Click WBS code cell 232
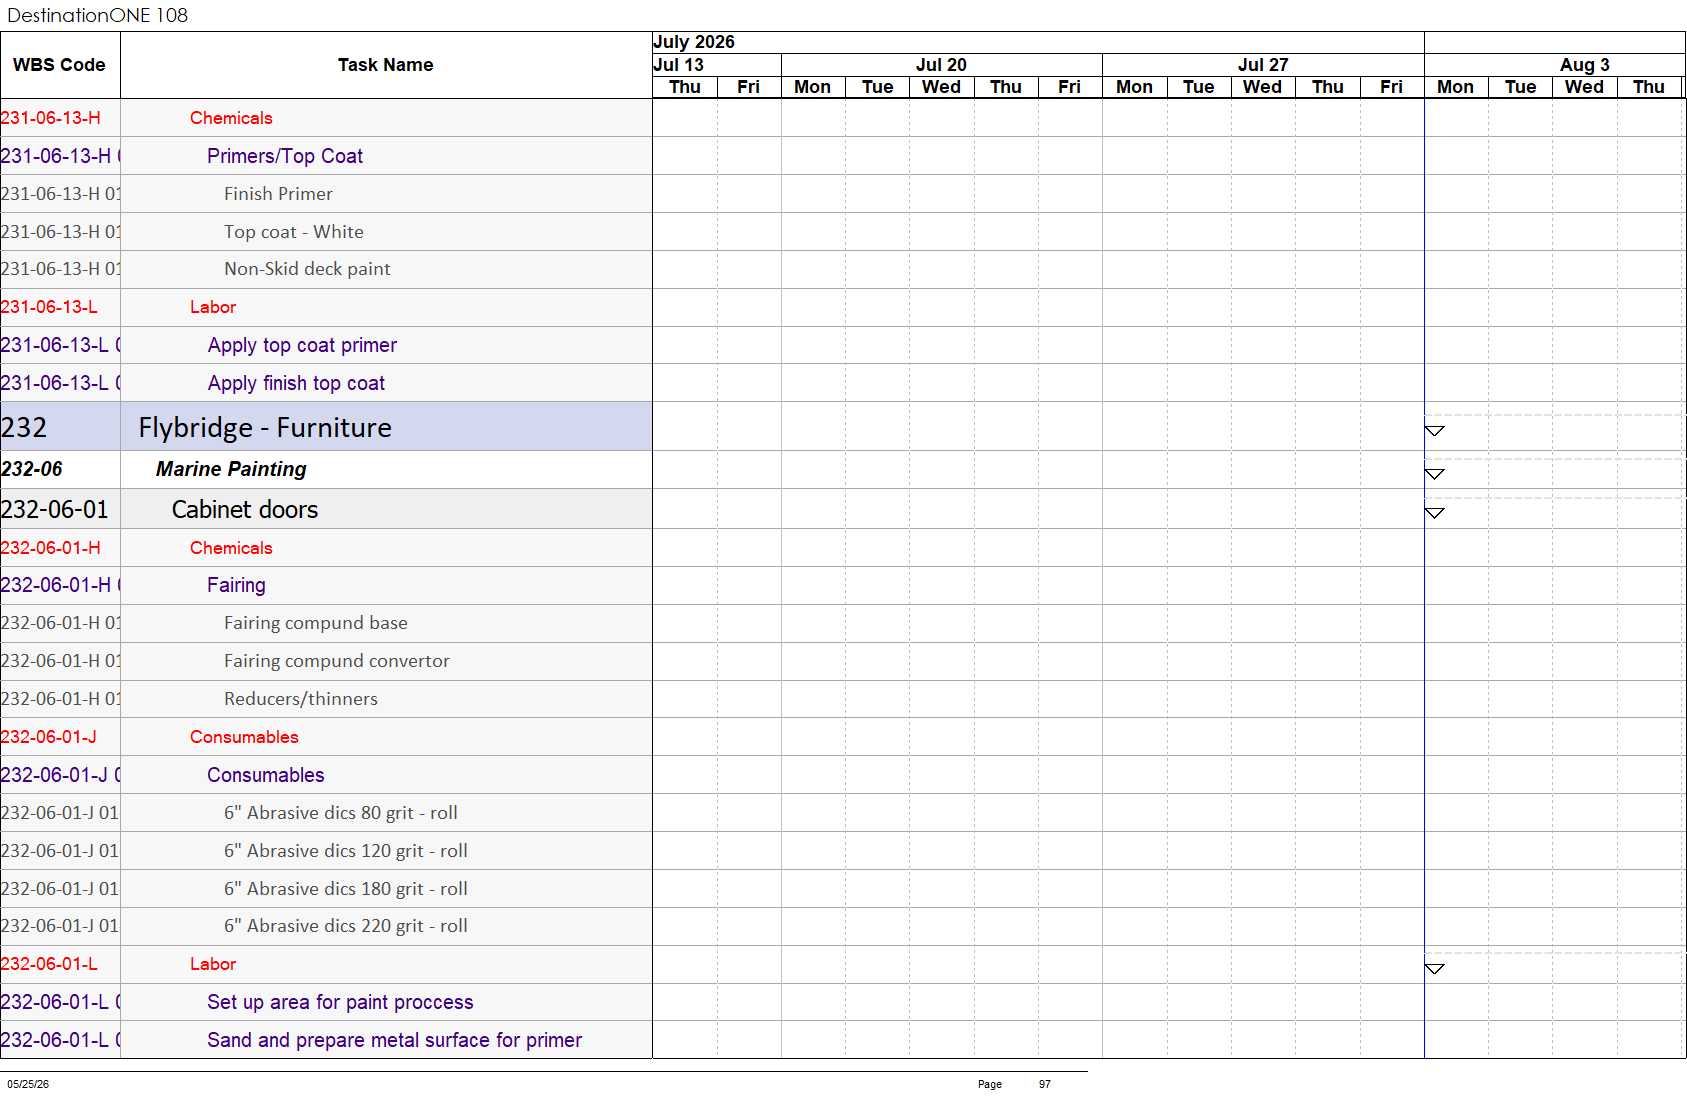The image size is (1687, 1097). tap(60, 427)
